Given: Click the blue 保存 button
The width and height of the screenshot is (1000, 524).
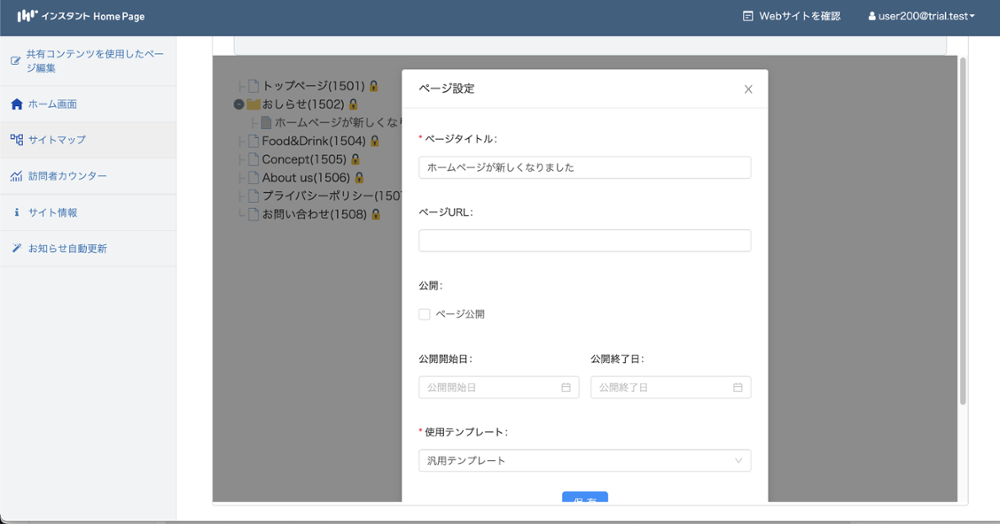Looking at the screenshot, I should coord(584,499).
